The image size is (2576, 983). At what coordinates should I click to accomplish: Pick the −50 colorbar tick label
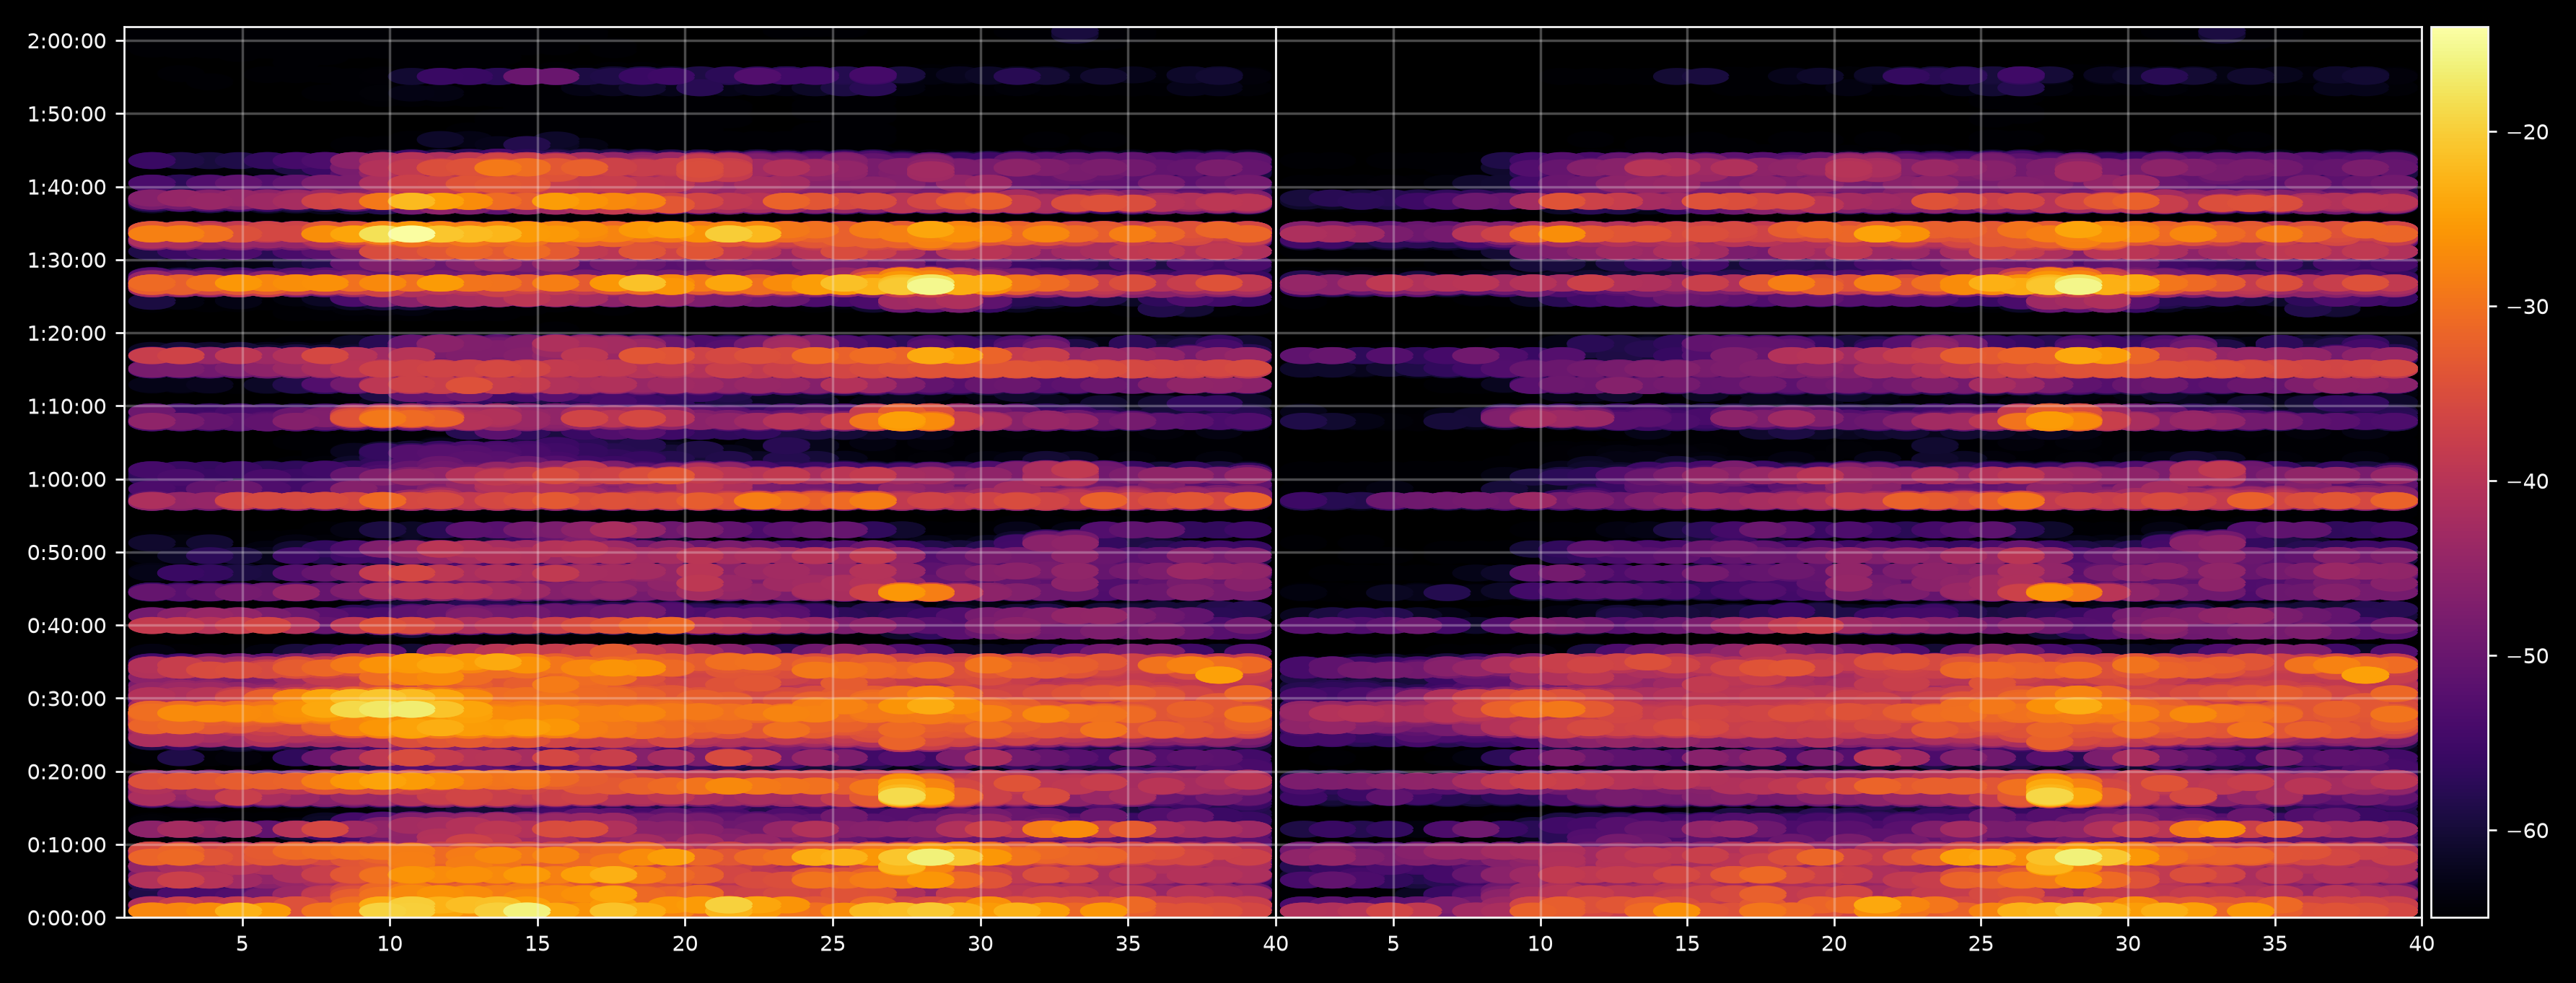click(2528, 656)
